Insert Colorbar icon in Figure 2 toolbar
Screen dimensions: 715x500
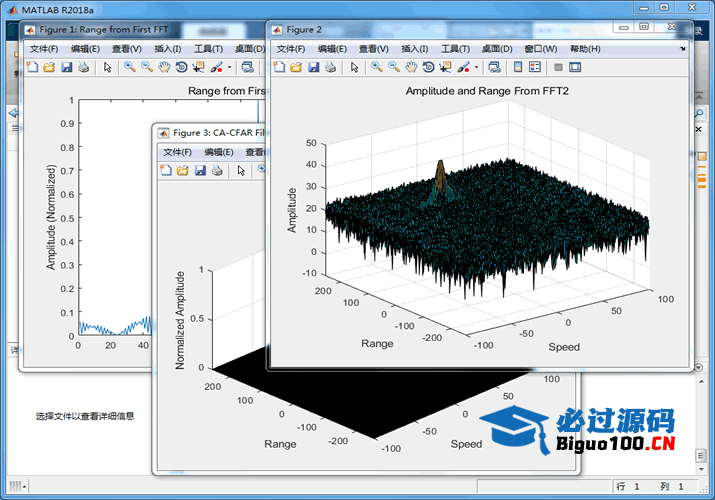[518, 67]
